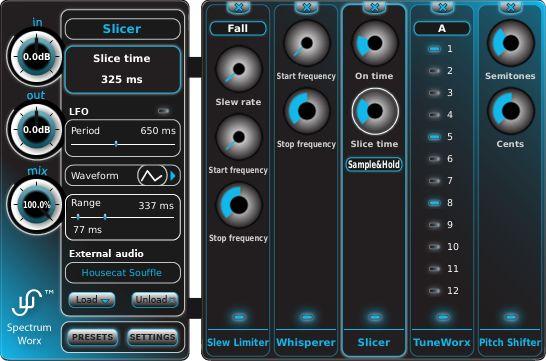Click the Range value 337 ms

(156, 206)
